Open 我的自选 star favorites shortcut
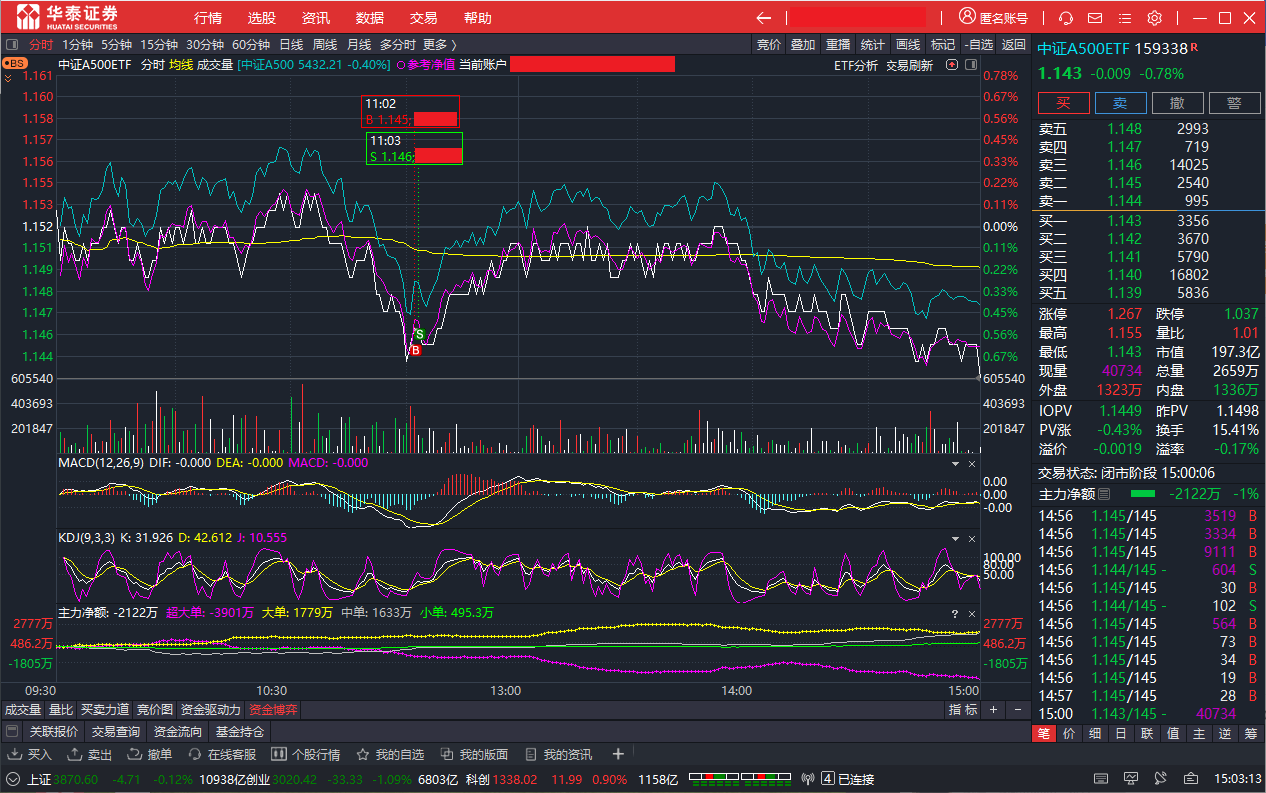This screenshot has width=1266, height=793. coord(390,754)
